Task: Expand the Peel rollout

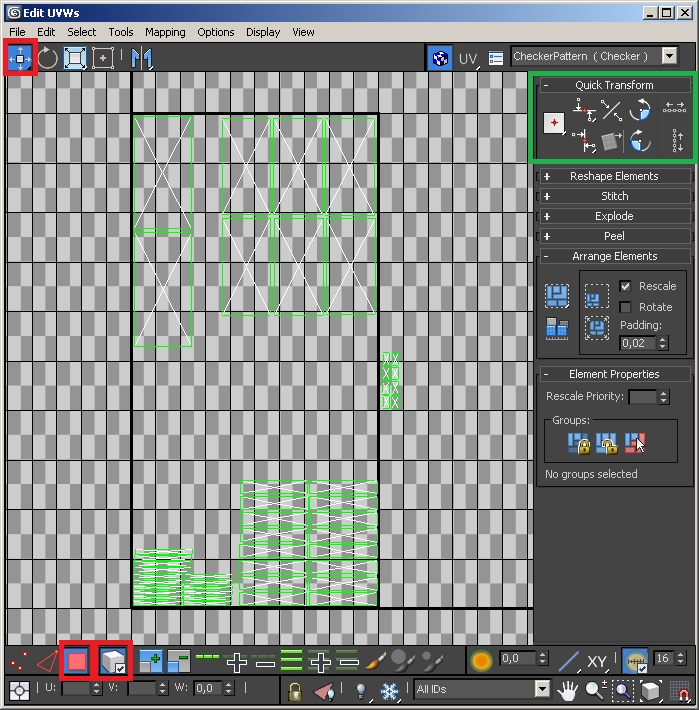Action: pos(613,236)
